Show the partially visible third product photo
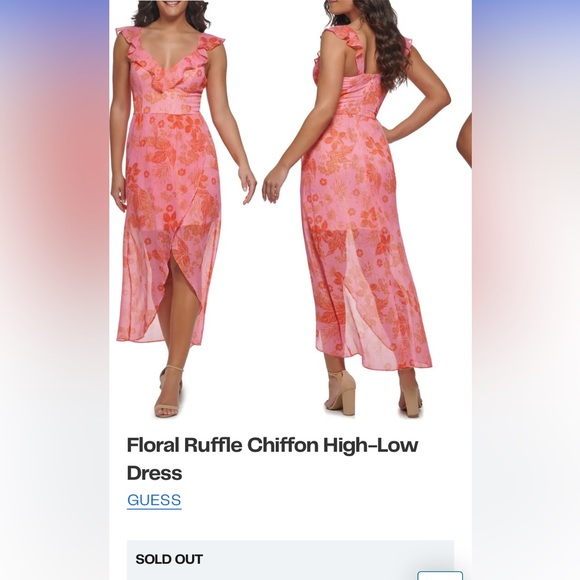This screenshot has height=580, width=580. tap(464, 141)
